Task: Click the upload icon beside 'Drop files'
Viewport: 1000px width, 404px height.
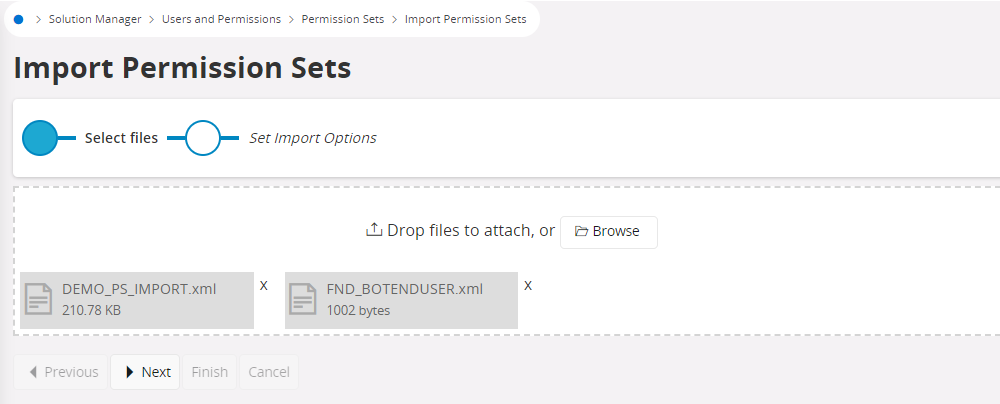Action: pyautogui.click(x=374, y=230)
